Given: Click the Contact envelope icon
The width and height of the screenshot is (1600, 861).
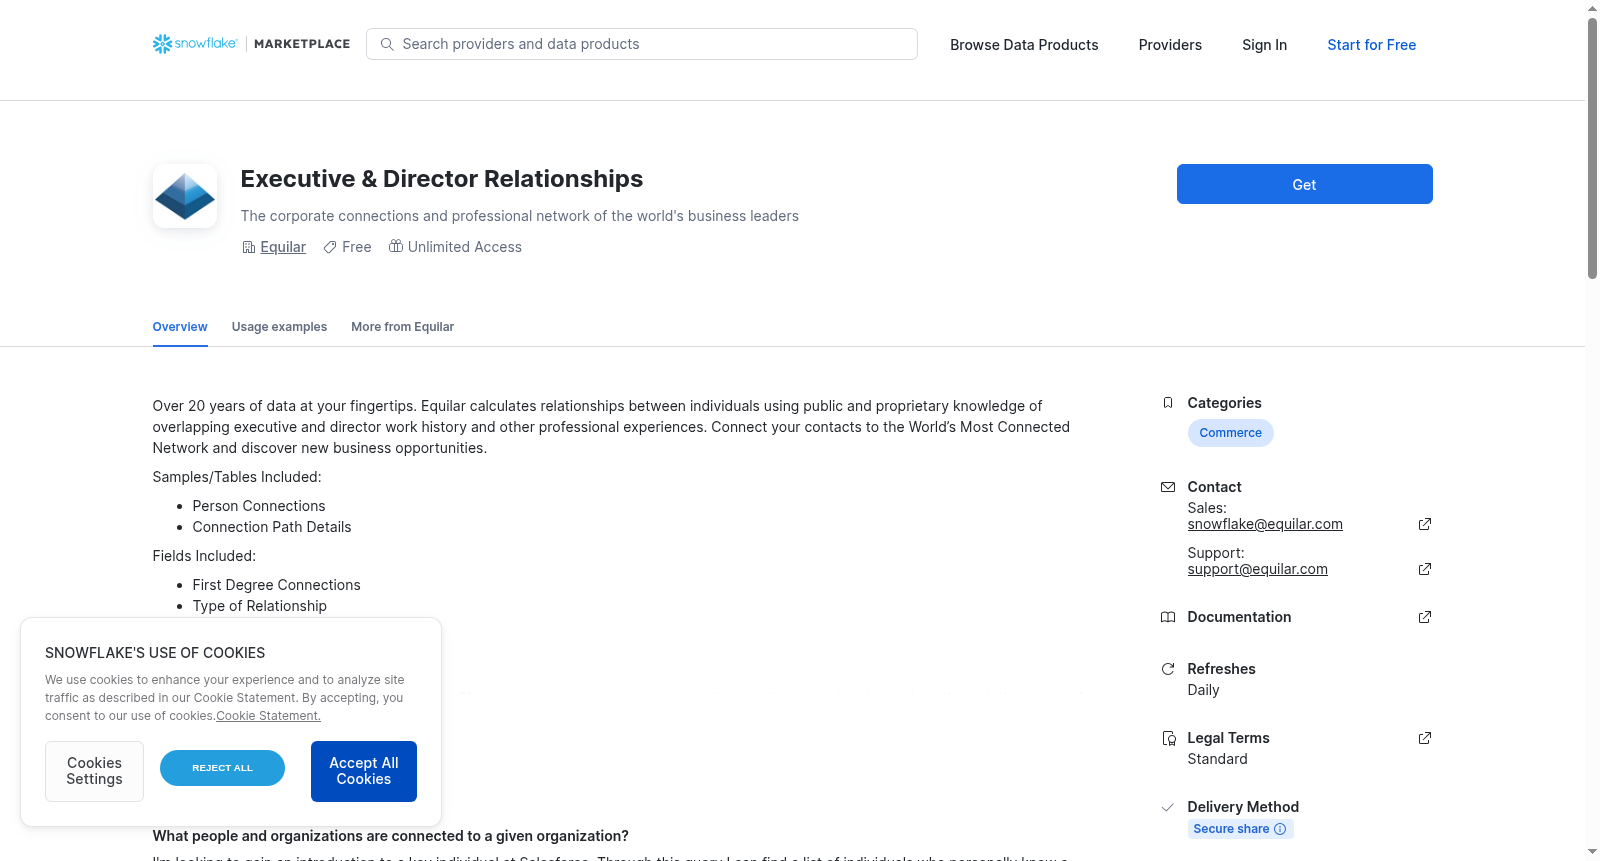Looking at the screenshot, I should tap(1168, 487).
